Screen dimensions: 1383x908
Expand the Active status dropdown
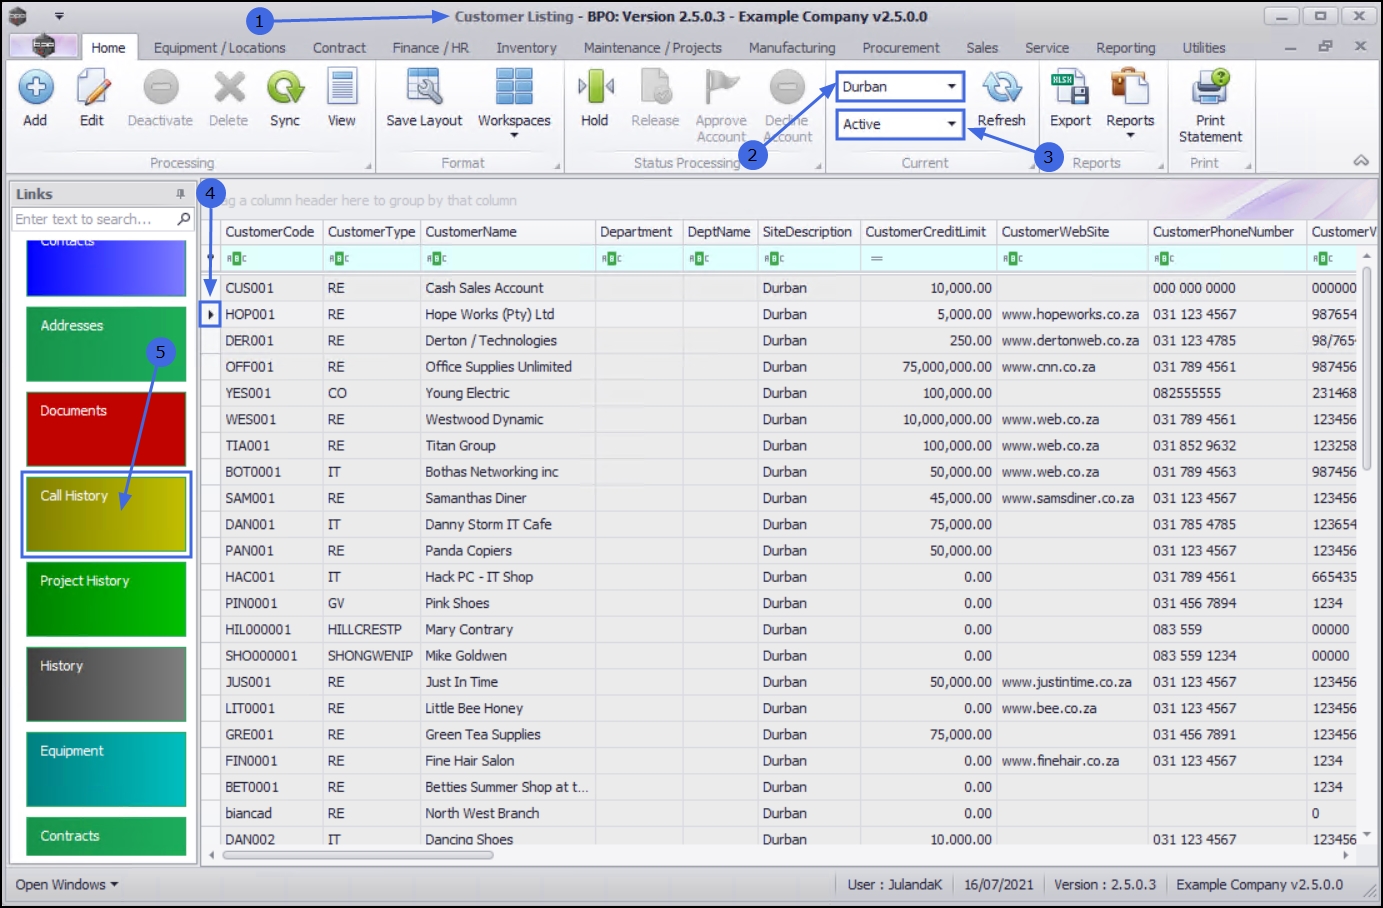click(x=951, y=124)
